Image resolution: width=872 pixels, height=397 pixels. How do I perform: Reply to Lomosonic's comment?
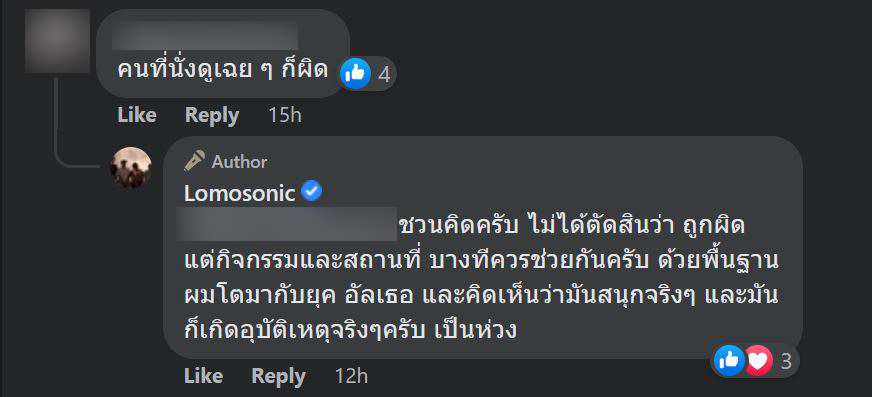[279, 376]
